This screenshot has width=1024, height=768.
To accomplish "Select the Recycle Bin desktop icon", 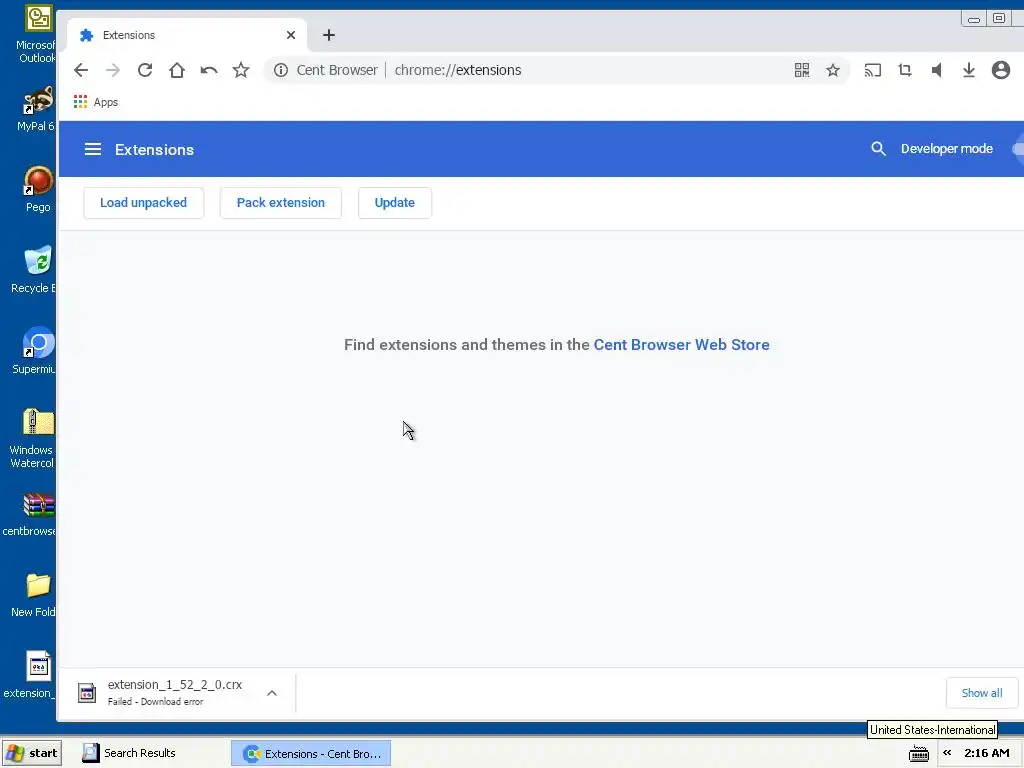I will 35,270.
